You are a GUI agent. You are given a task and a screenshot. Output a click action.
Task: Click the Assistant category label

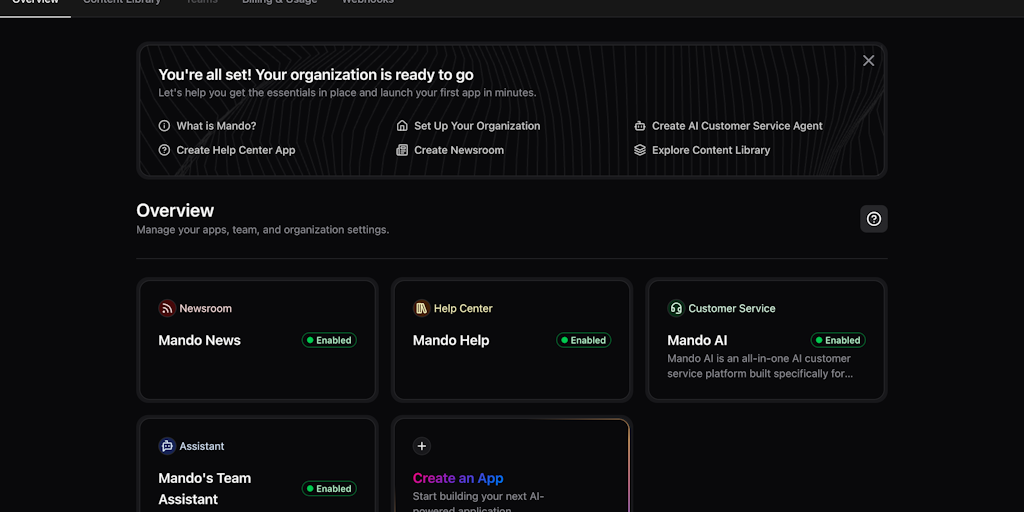[x=202, y=446]
